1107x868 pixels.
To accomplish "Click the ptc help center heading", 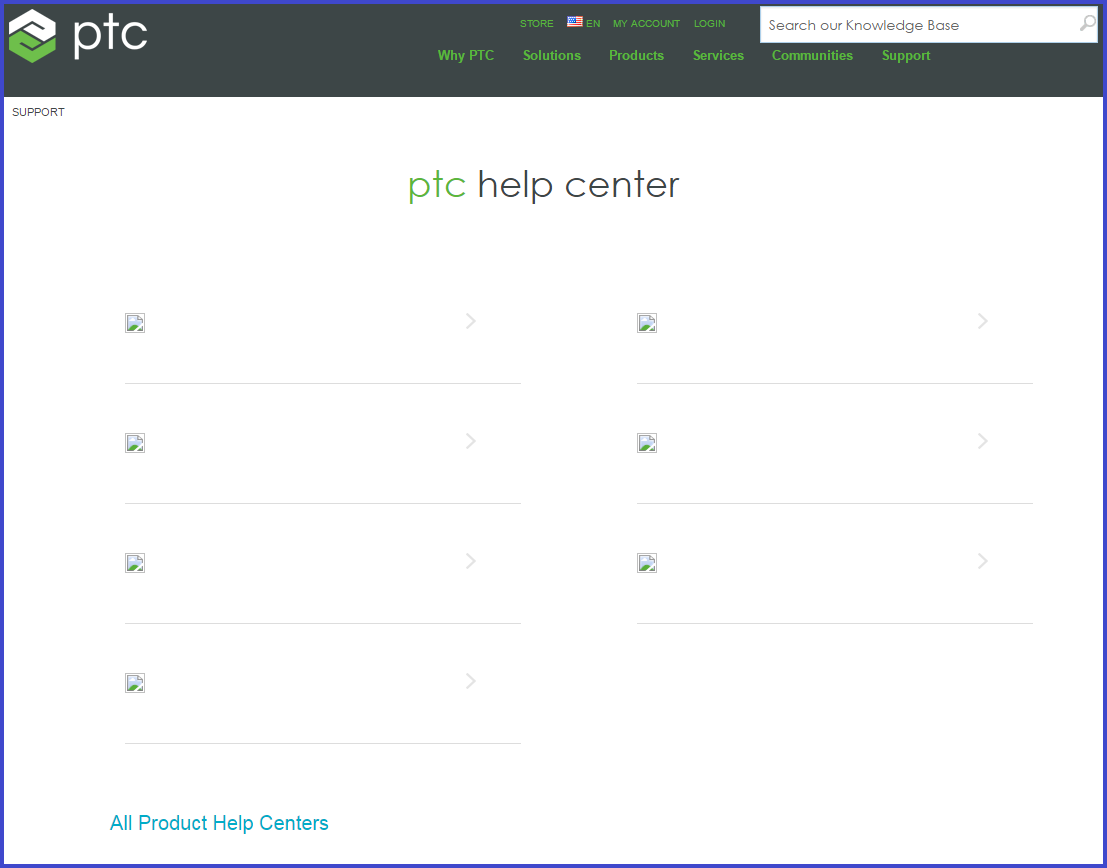I will pyautogui.click(x=544, y=185).
